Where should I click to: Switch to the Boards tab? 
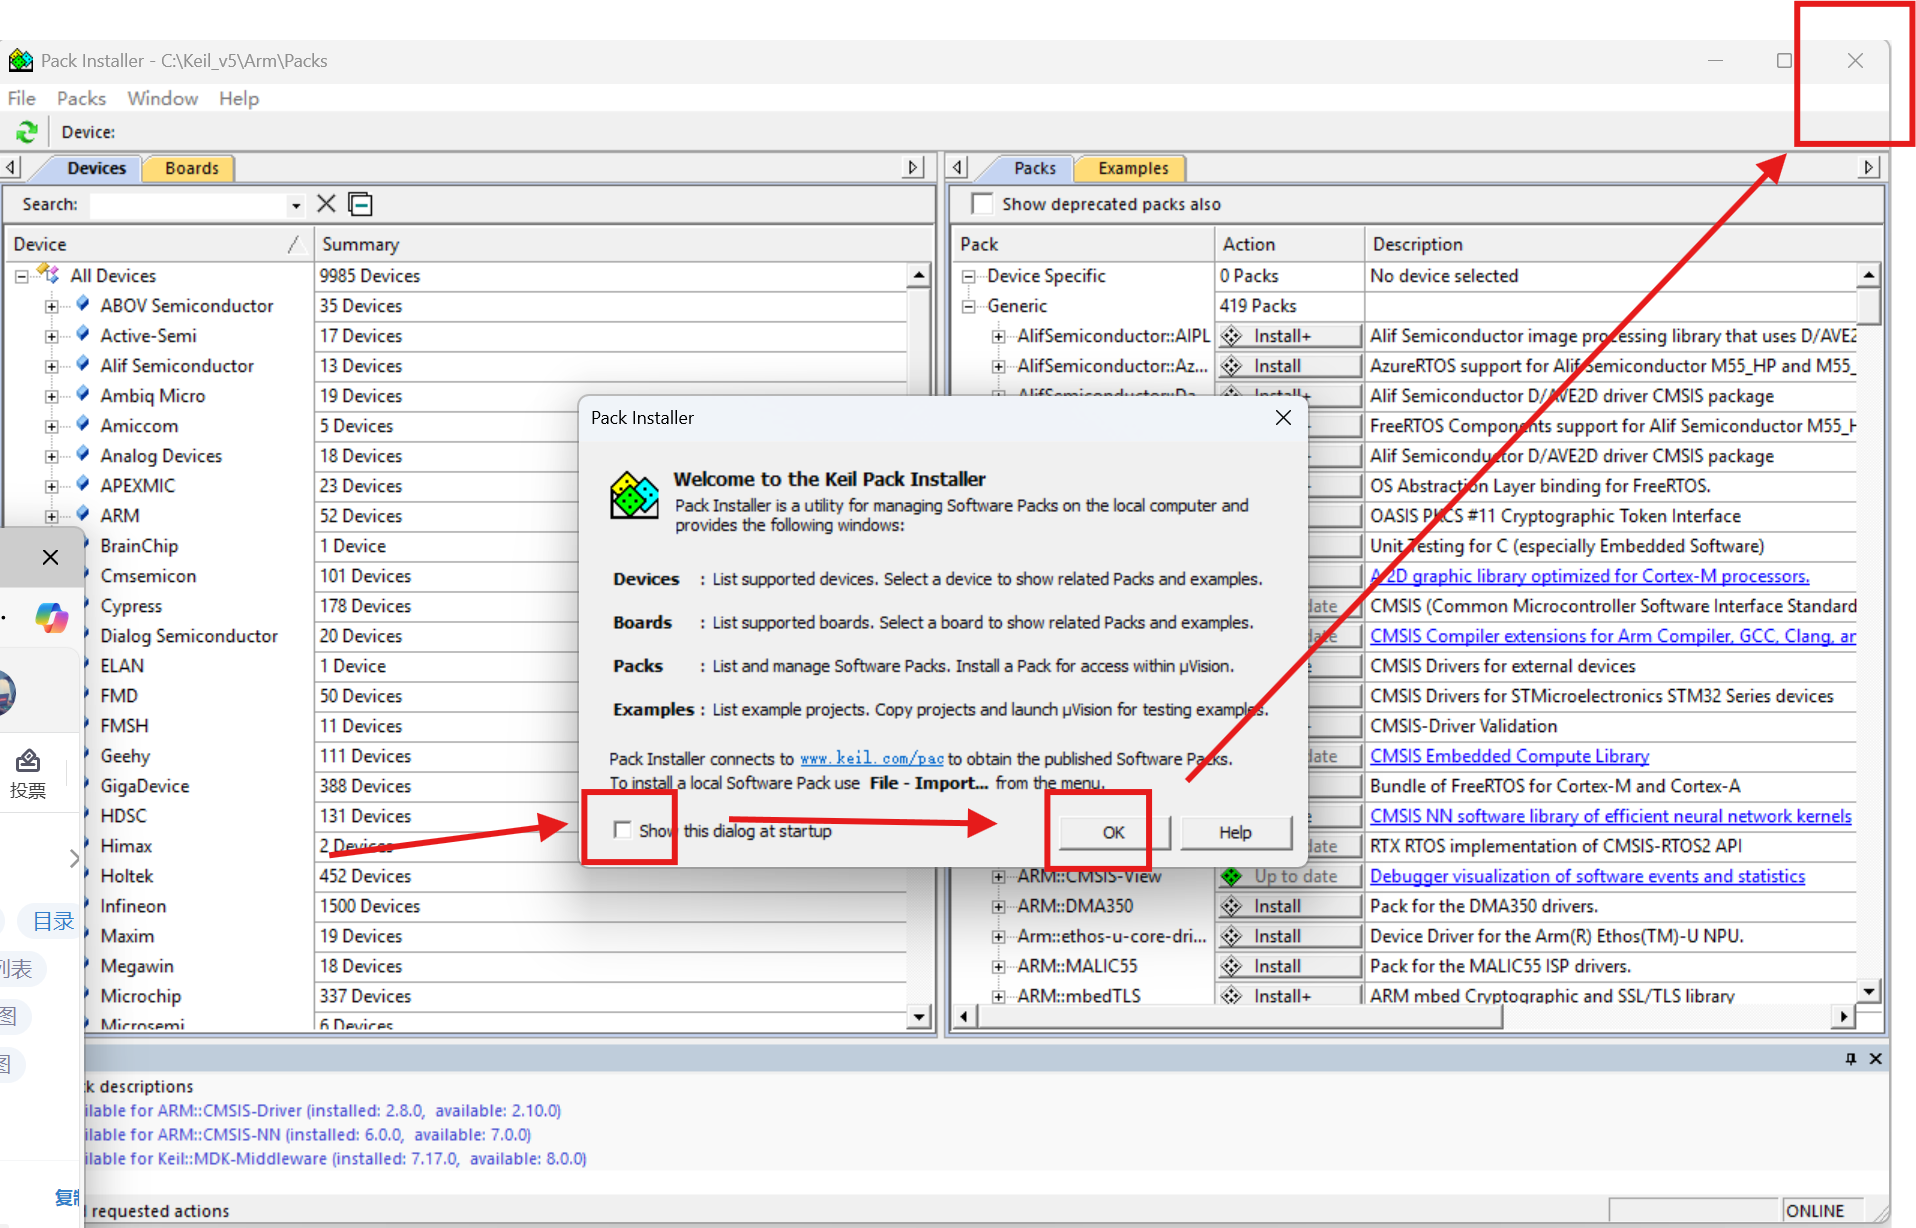[x=191, y=168]
